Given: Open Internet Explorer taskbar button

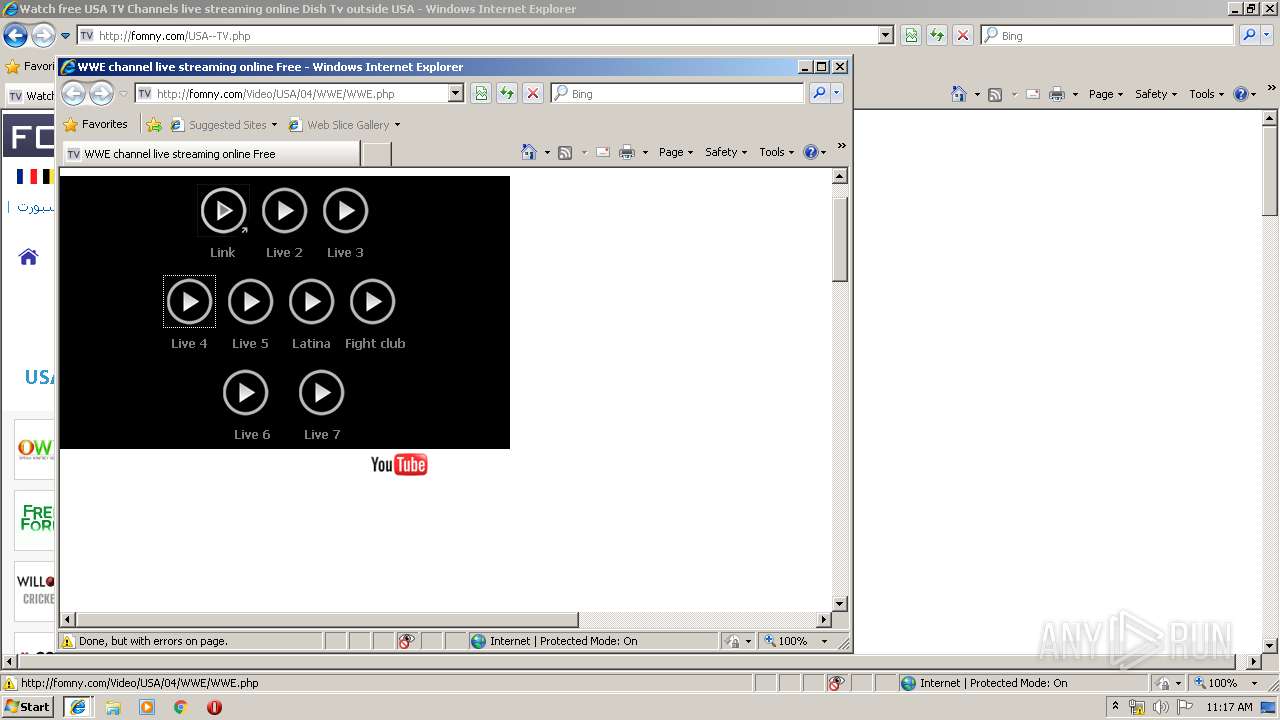Looking at the screenshot, I should click(x=78, y=707).
